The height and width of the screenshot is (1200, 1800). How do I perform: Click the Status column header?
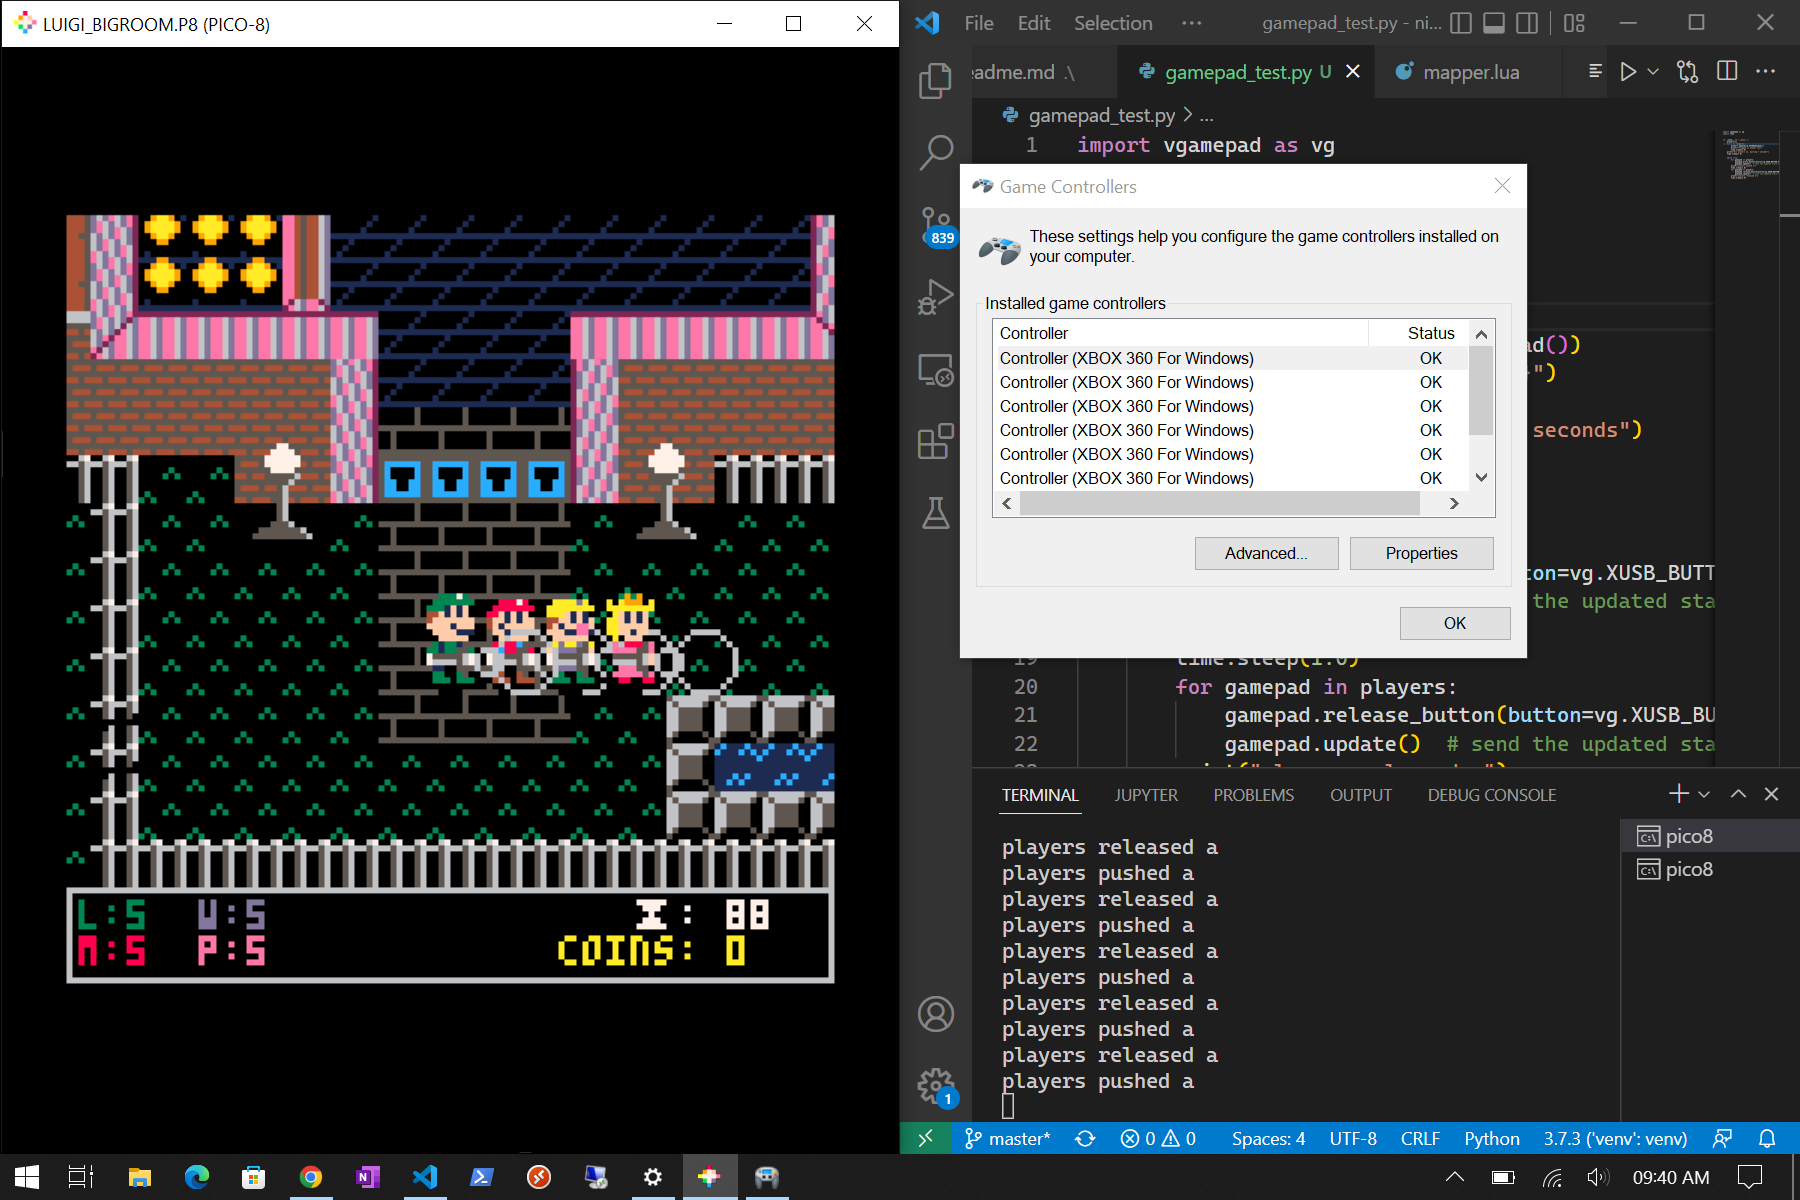point(1430,333)
